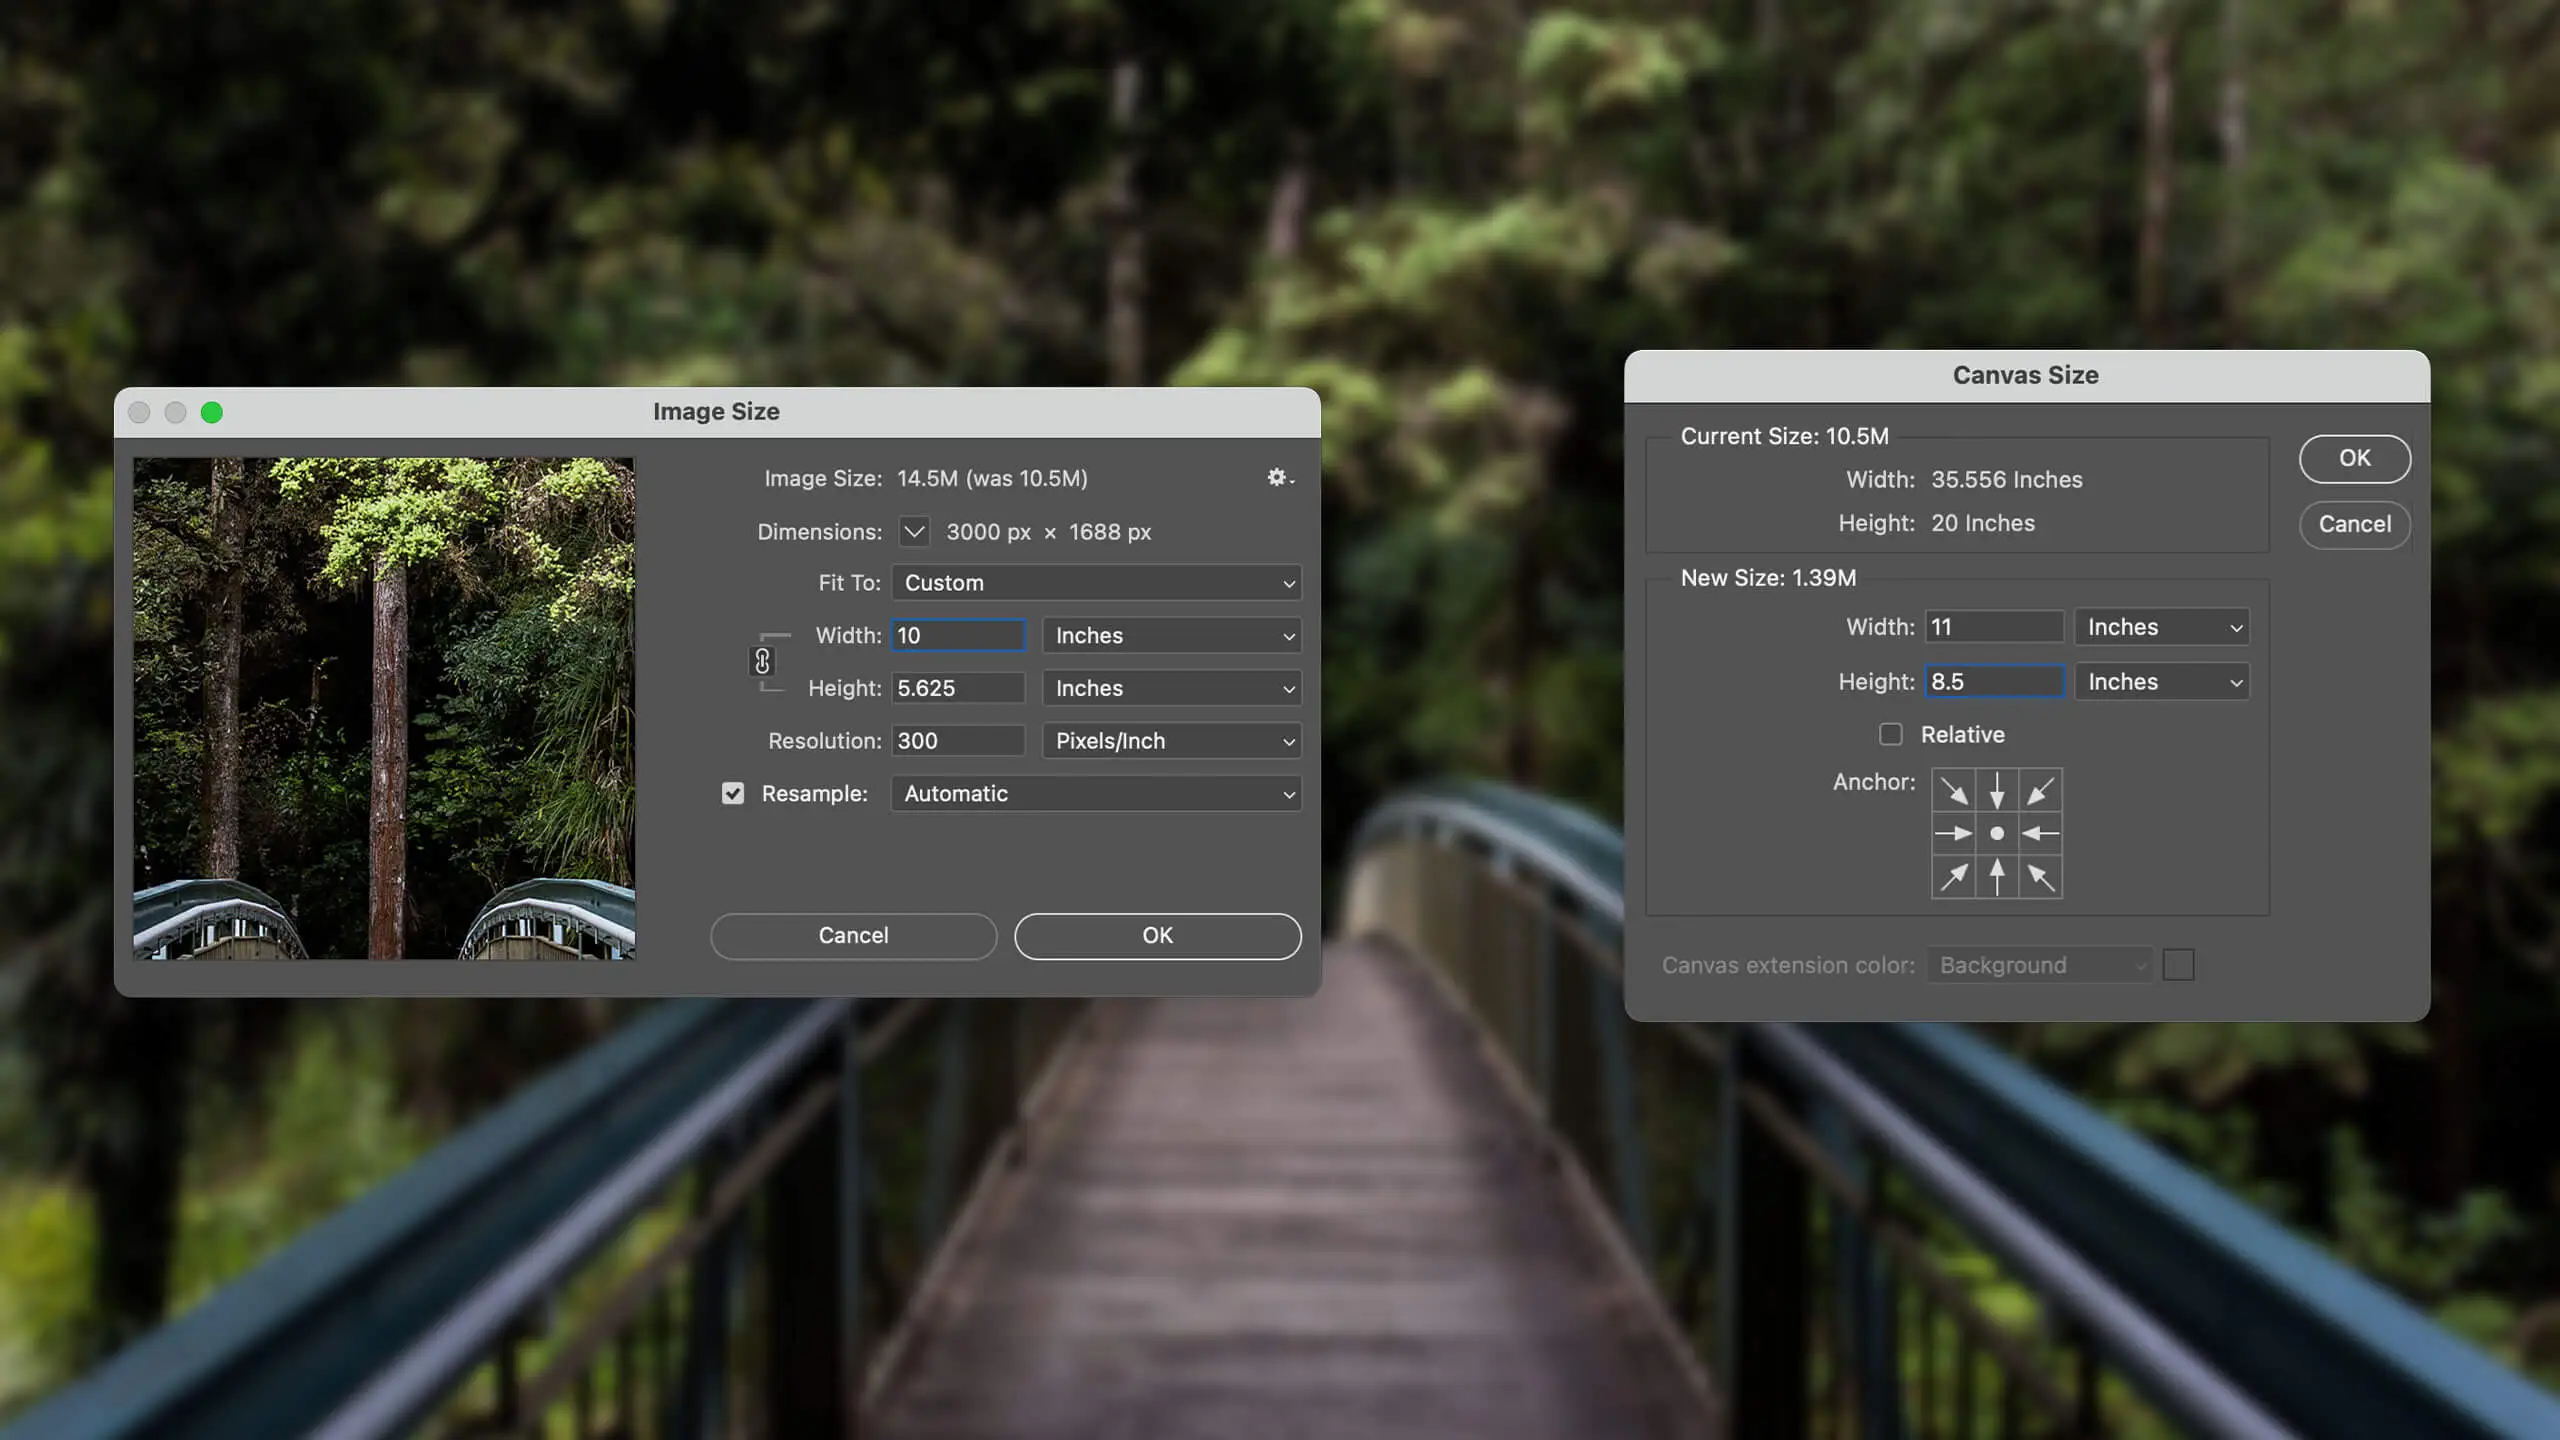Open the Canvas extension color Background dropdown
Image resolution: width=2560 pixels, height=1440 pixels.
click(x=2040, y=965)
